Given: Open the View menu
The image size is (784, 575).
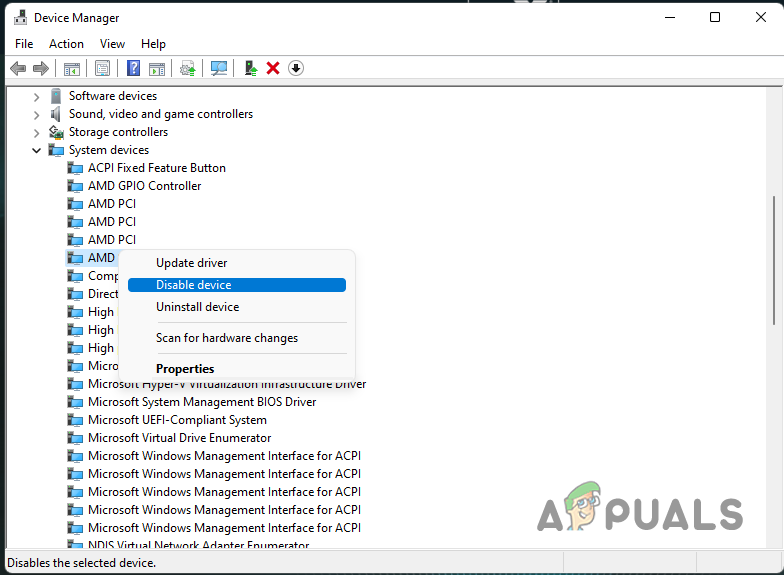Looking at the screenshot, I should click(112, 44).
